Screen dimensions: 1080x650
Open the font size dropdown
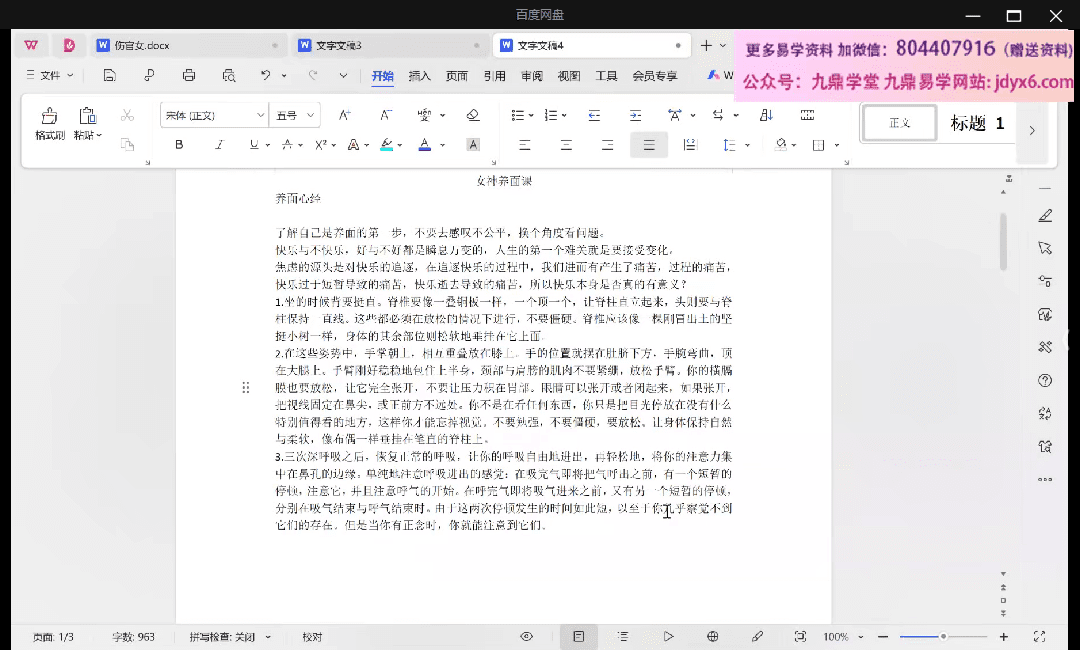click(x=312, y=116)
